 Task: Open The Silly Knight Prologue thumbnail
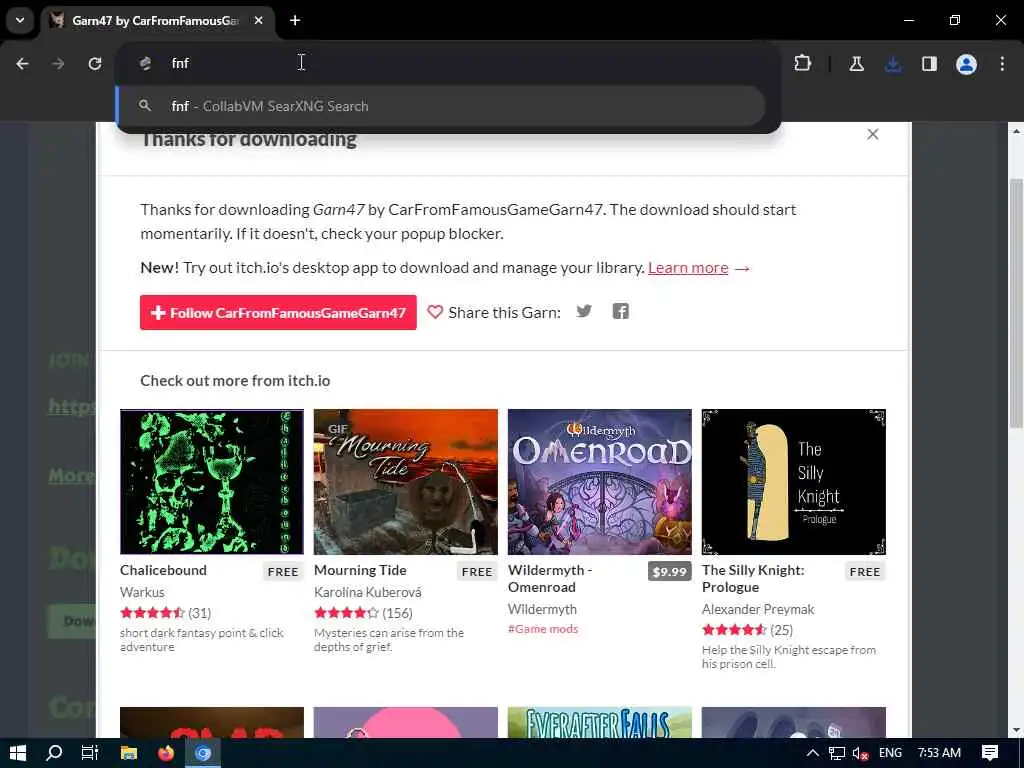[x=793, y=482]
